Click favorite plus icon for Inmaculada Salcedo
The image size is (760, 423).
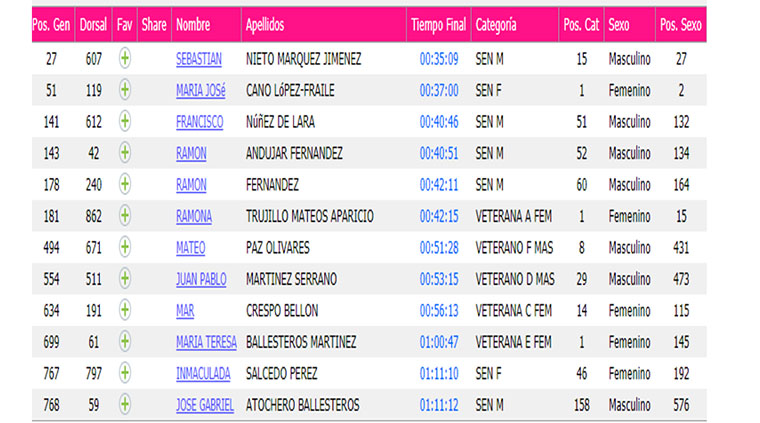[125, 373]
